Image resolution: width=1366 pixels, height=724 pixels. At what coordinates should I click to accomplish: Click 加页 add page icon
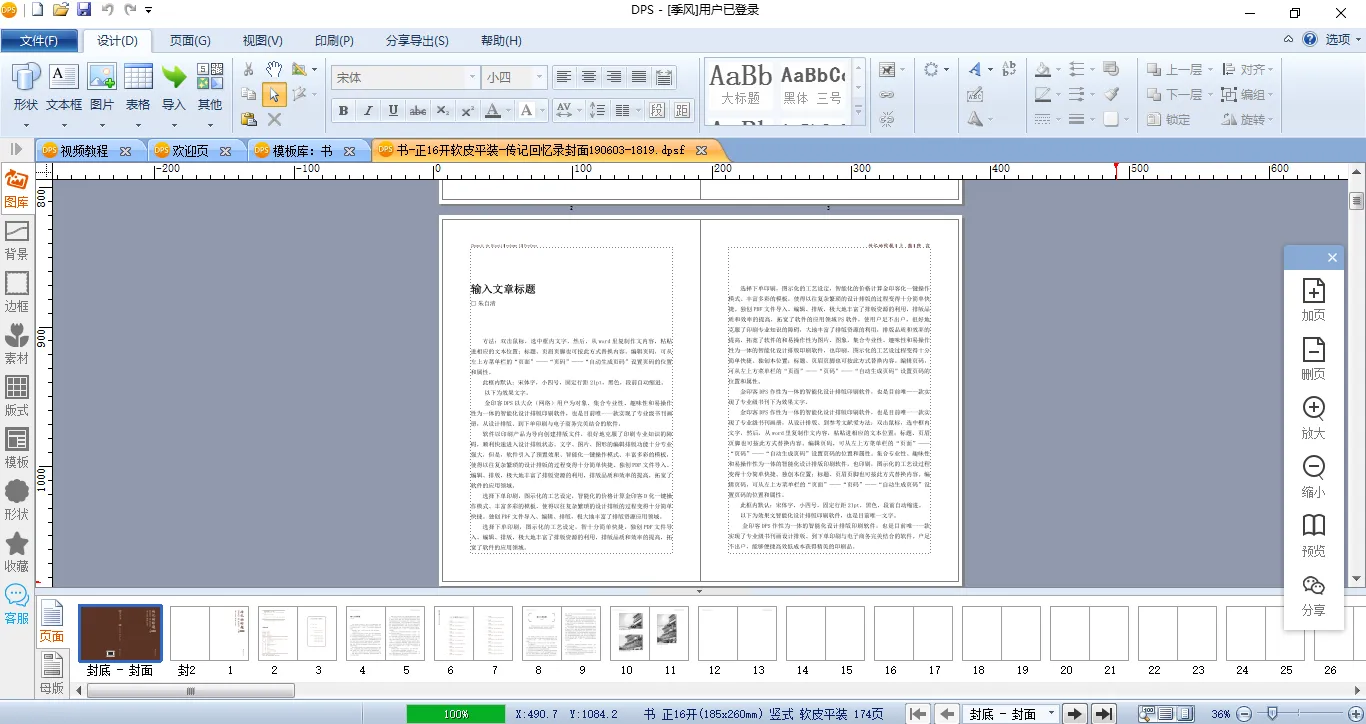(1313, 299)
